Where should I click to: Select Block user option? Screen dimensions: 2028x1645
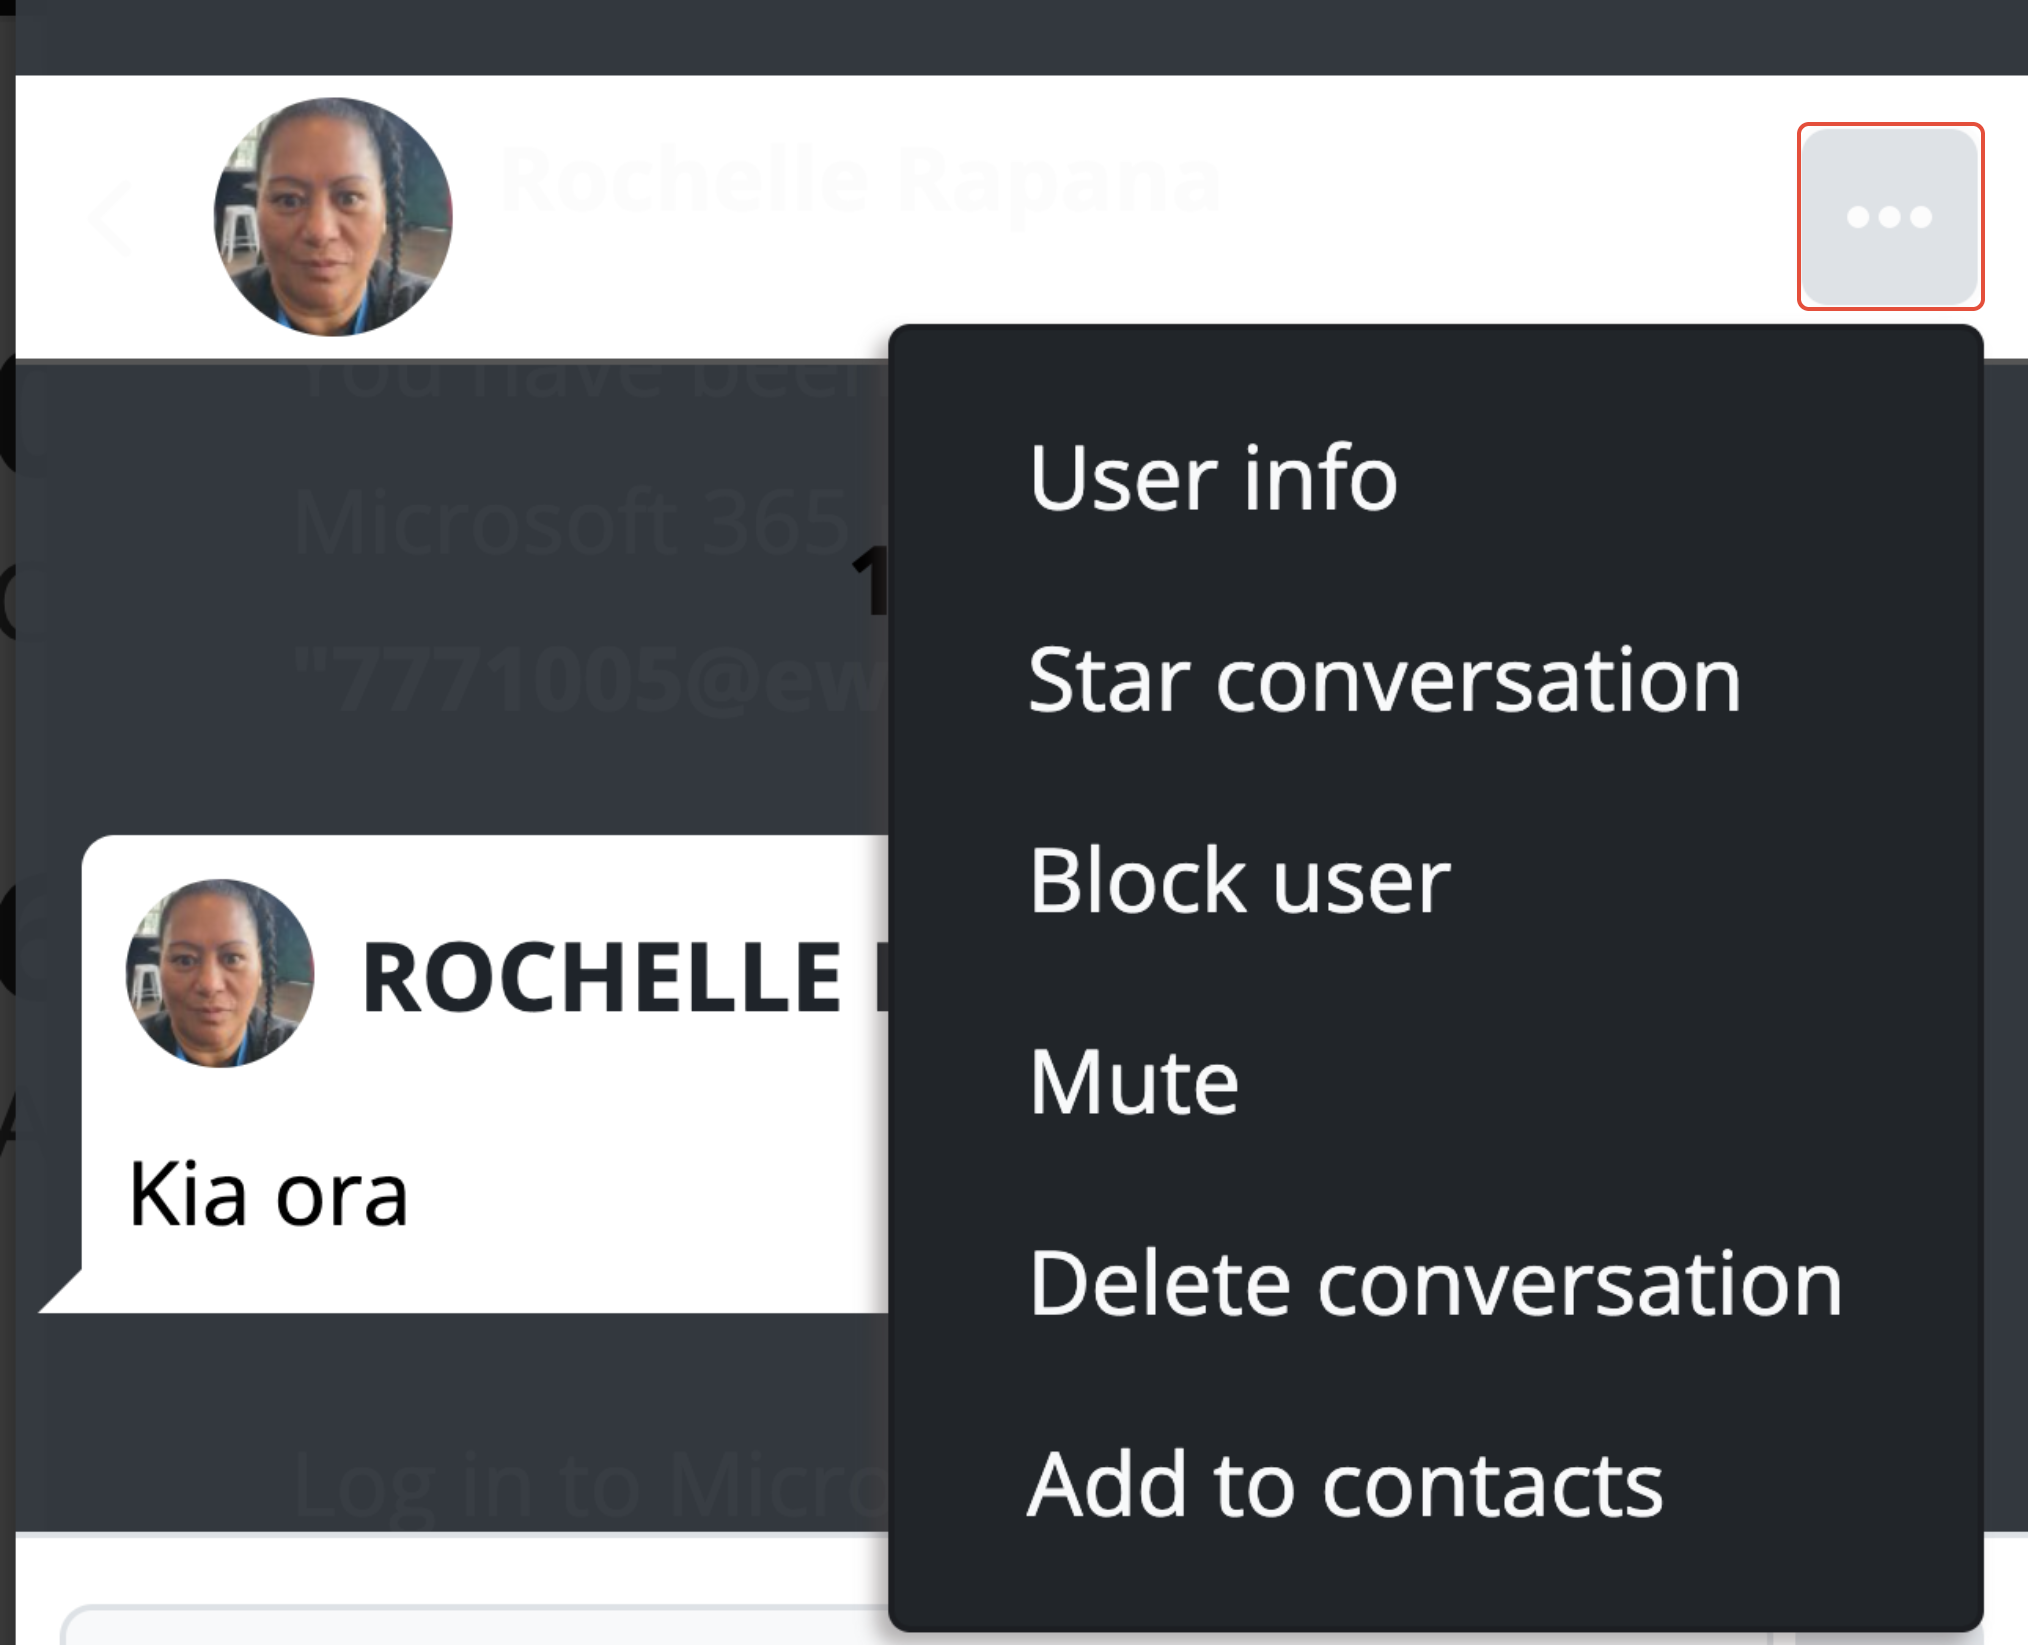(x=1240, y=881)
